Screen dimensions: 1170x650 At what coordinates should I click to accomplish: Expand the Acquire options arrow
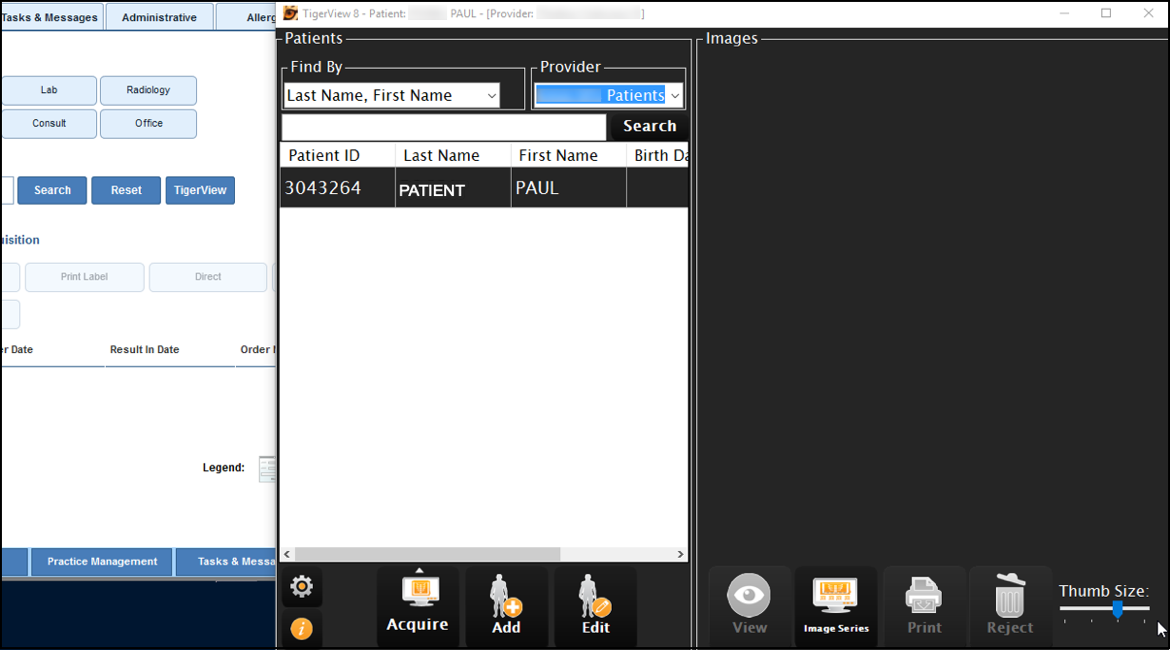click(419, 571)
